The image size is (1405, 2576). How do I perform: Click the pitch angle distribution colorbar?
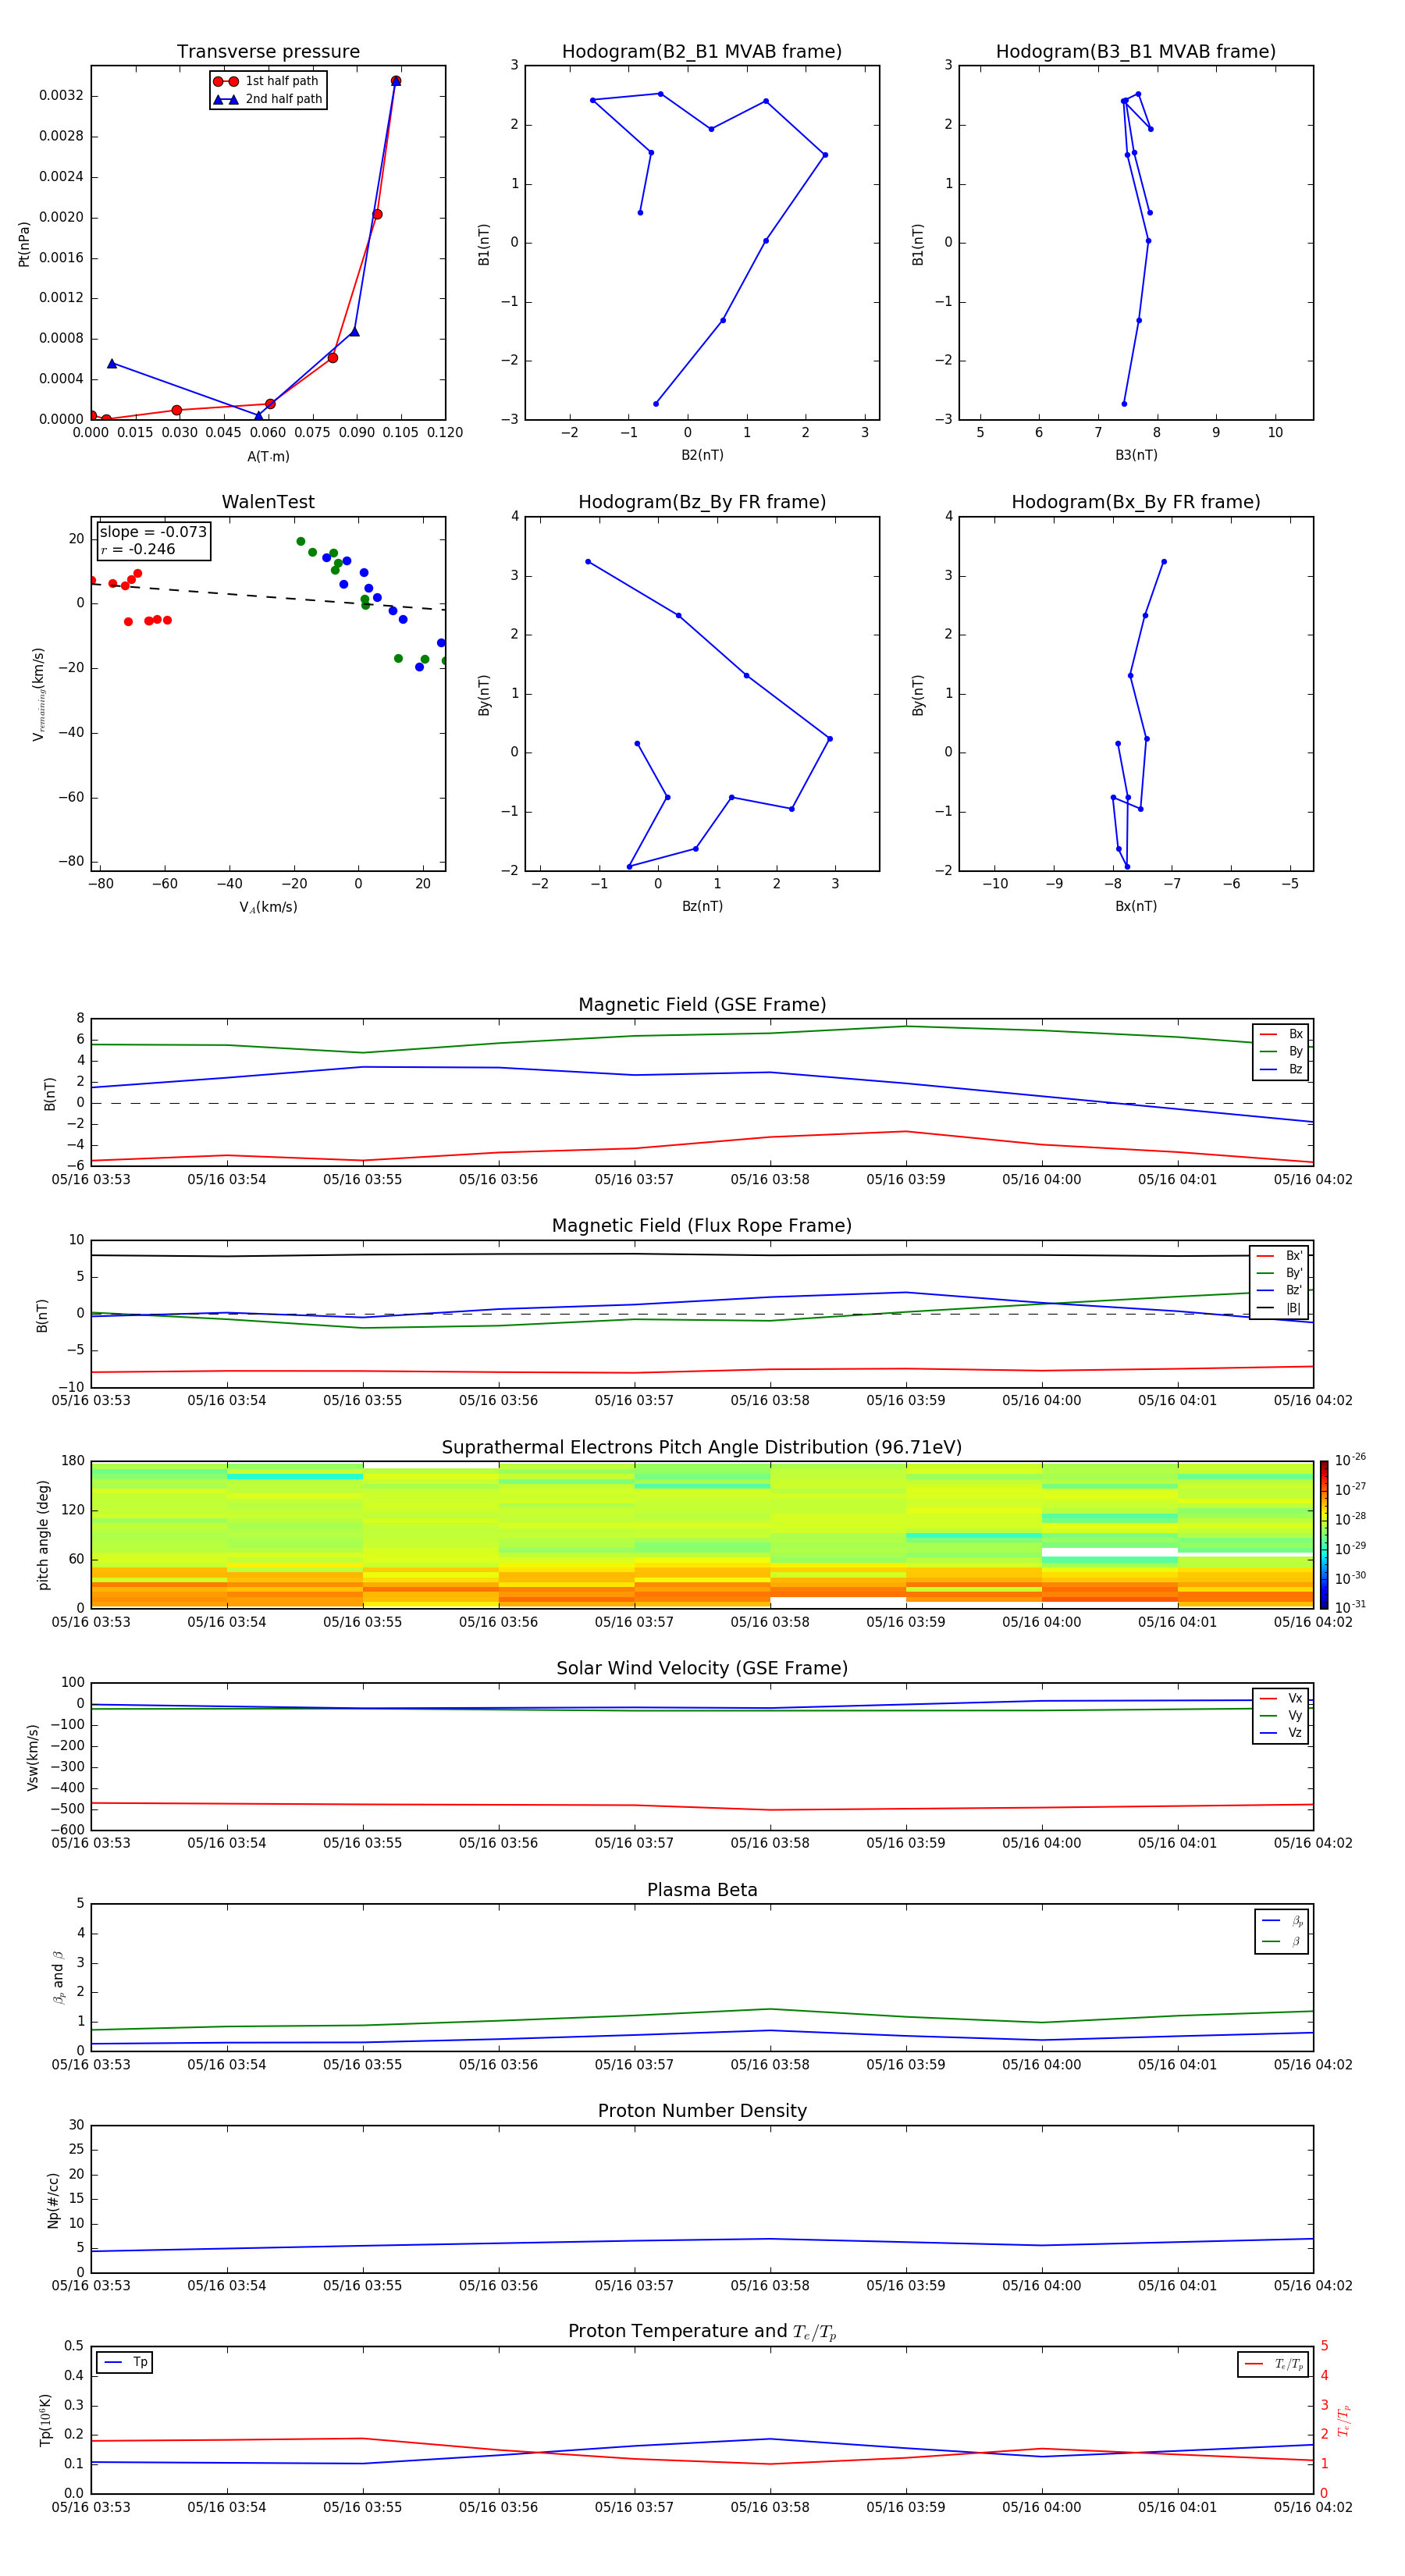point(1323,1535)
